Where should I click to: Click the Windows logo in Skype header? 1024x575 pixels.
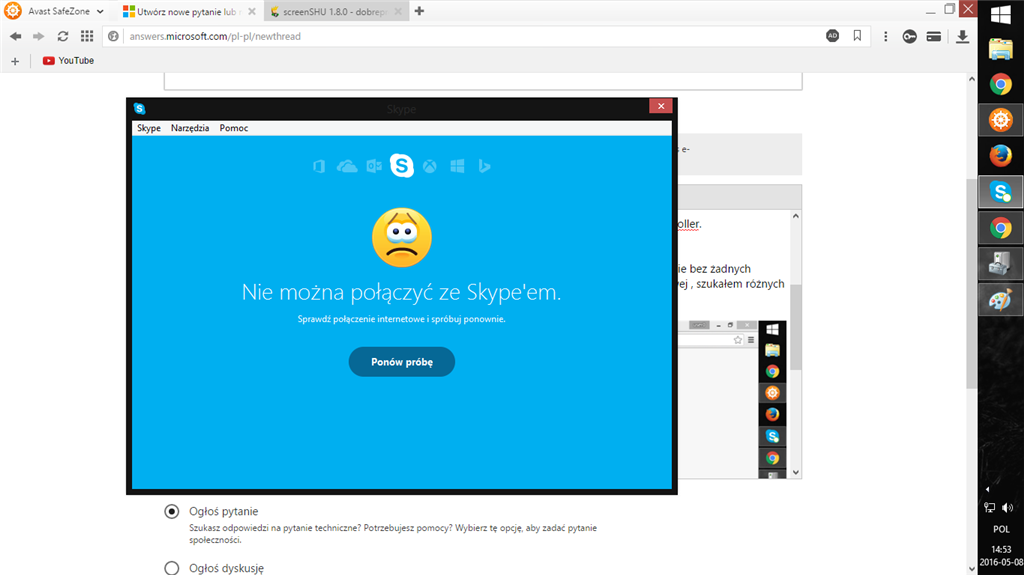pos(457,167)
